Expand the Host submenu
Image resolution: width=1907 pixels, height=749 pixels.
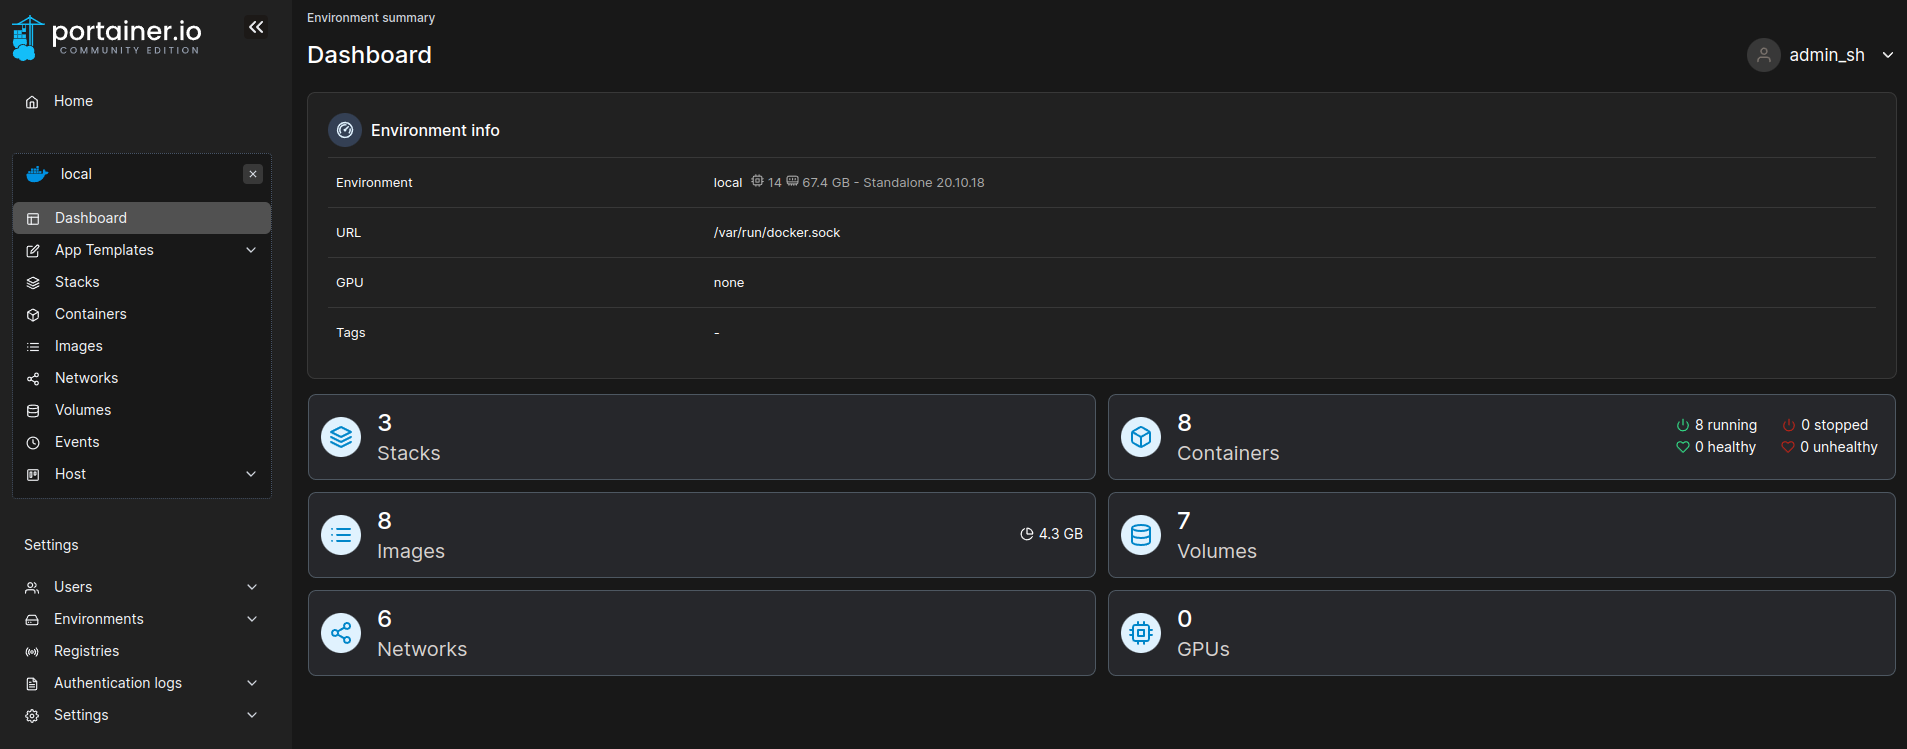[x=251, y=474]
